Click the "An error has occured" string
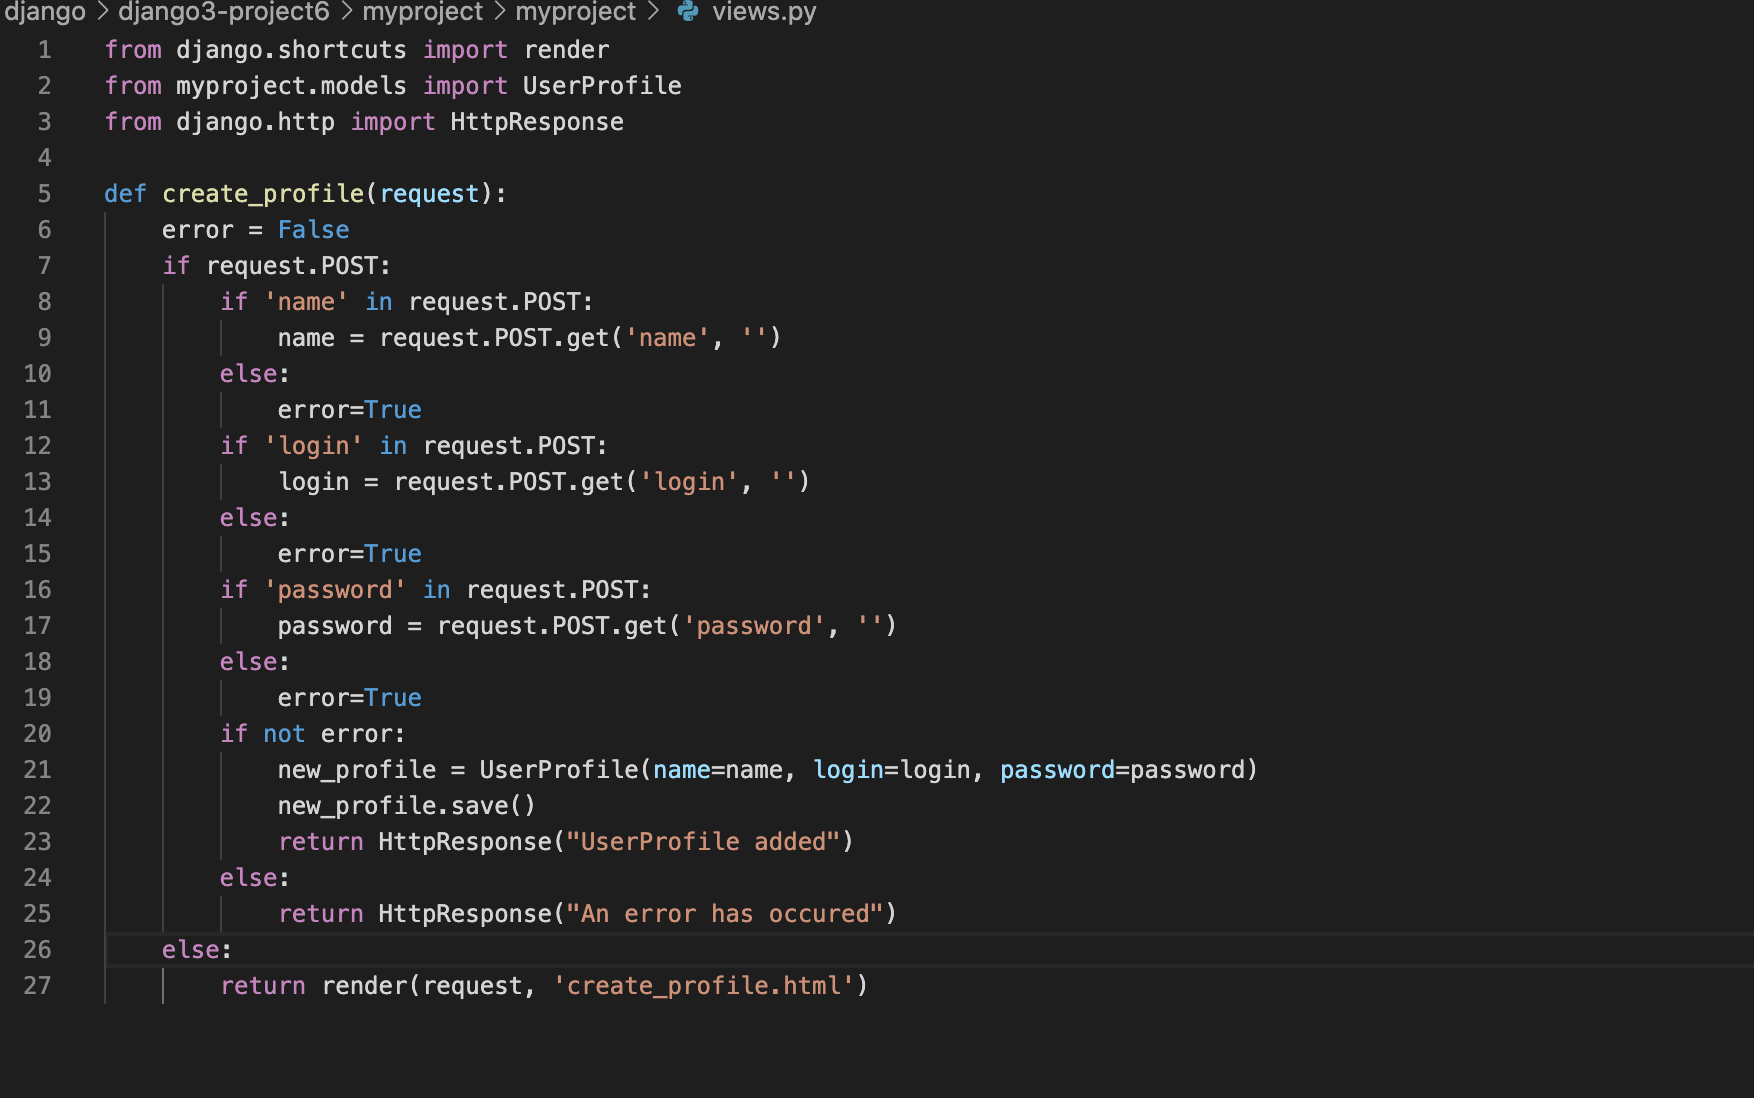Screen dimensions: 1754x1098 point(725,914)
